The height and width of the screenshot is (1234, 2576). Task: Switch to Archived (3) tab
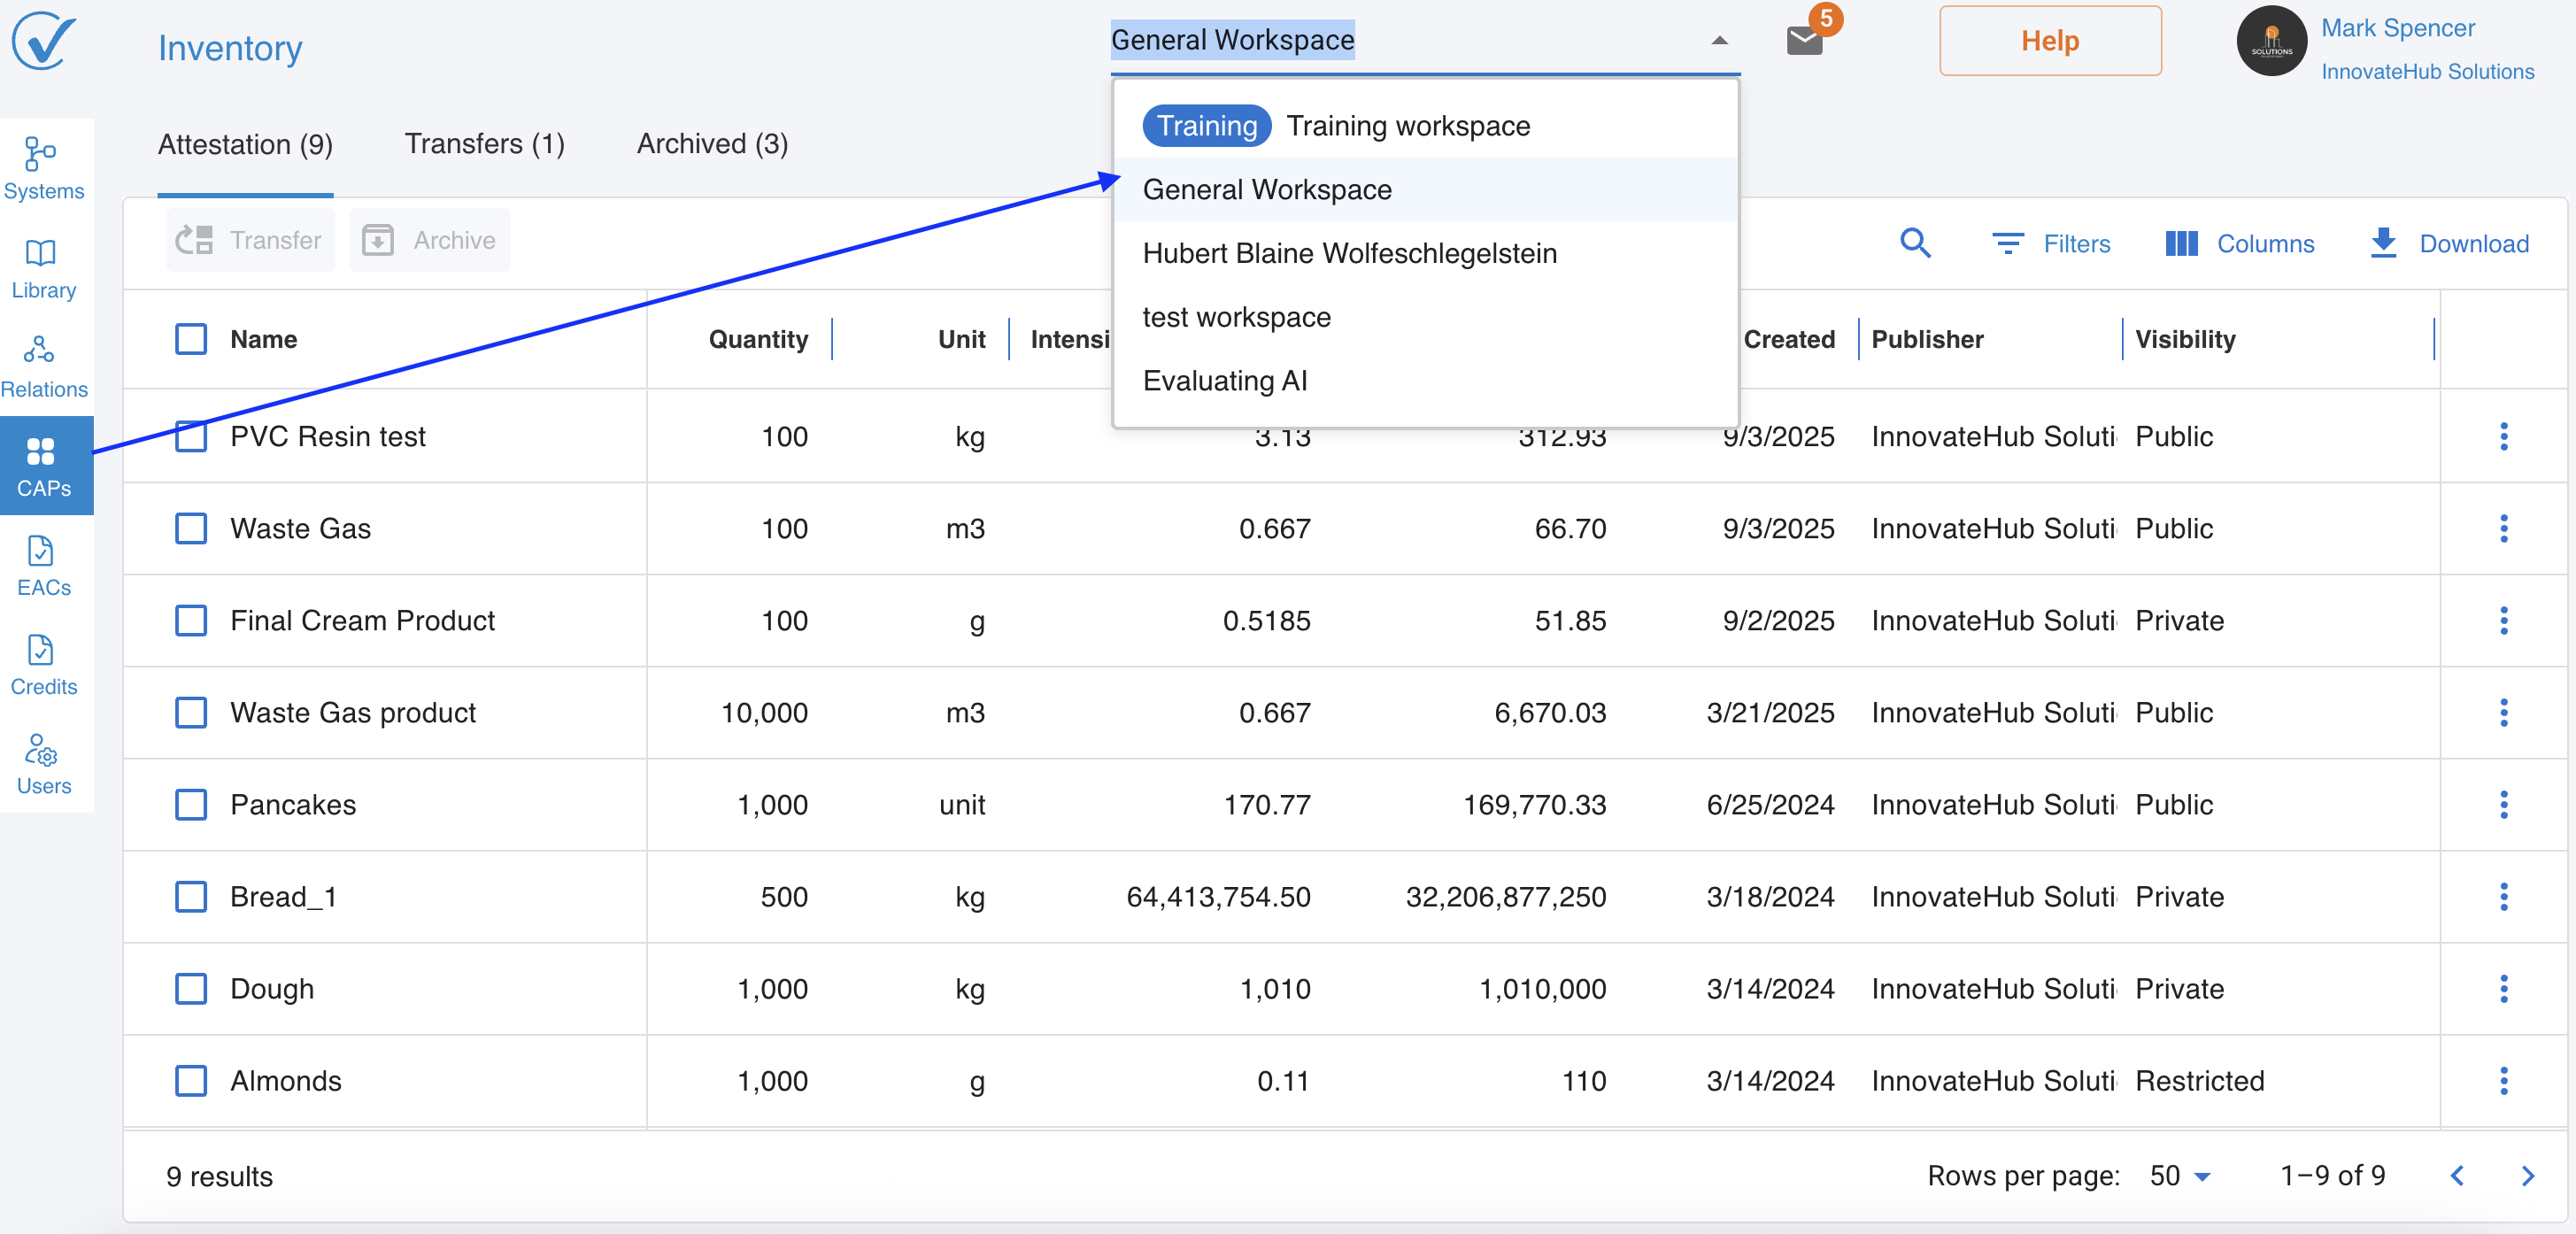712,144
